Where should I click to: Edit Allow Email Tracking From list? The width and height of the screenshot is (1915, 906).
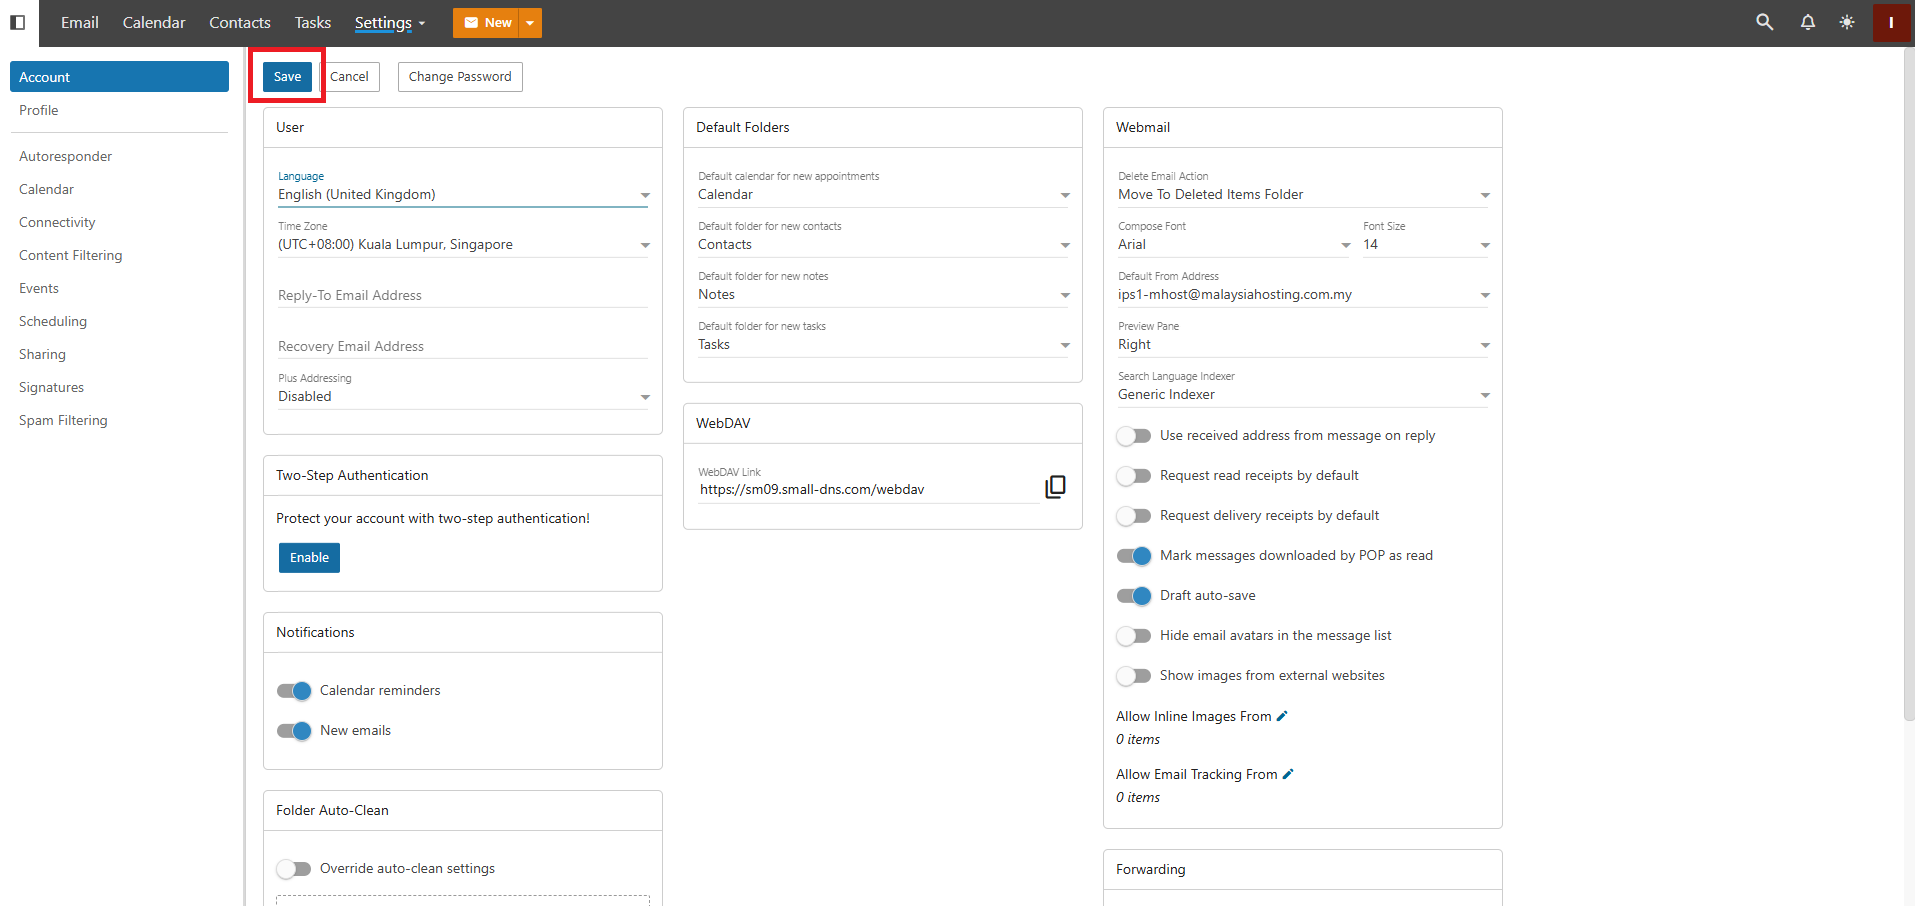click(1288, 774)
